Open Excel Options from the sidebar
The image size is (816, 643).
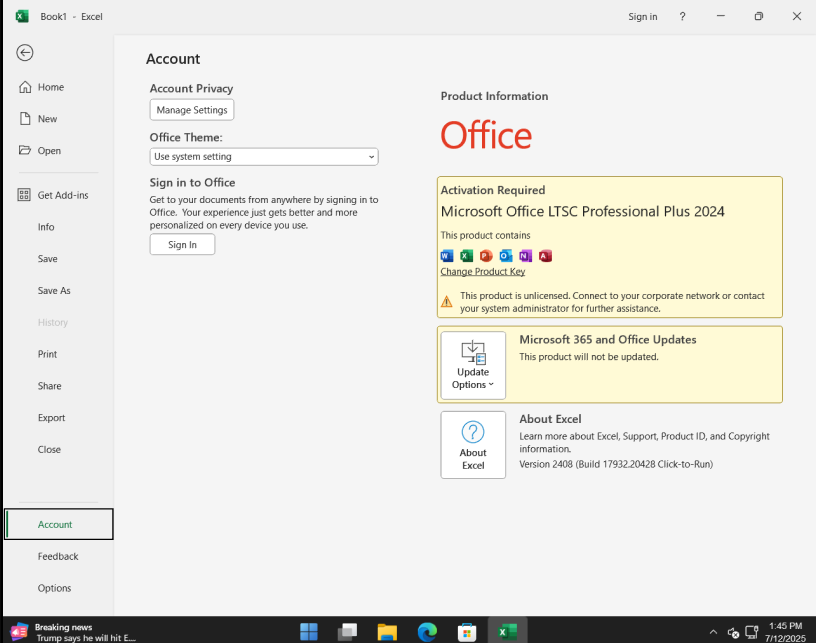54,588
